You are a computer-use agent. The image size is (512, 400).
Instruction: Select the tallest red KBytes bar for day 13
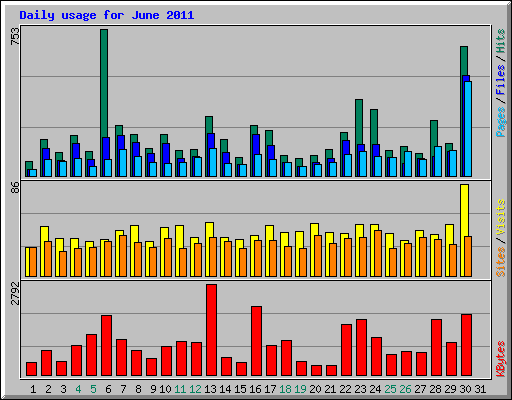(x=211, y=330)
